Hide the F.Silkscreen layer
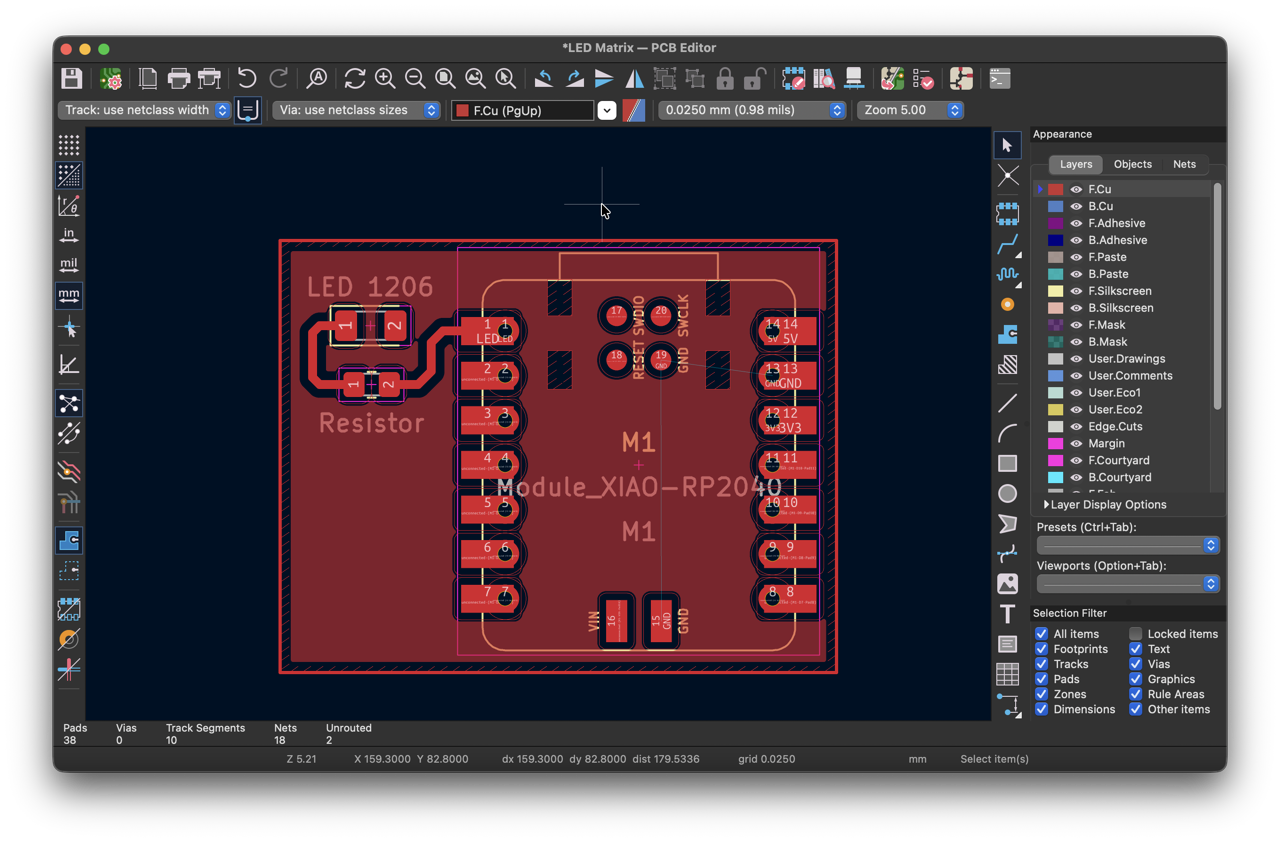The height and width of the screenshot is (842, 1280). tap(1076, 291)
